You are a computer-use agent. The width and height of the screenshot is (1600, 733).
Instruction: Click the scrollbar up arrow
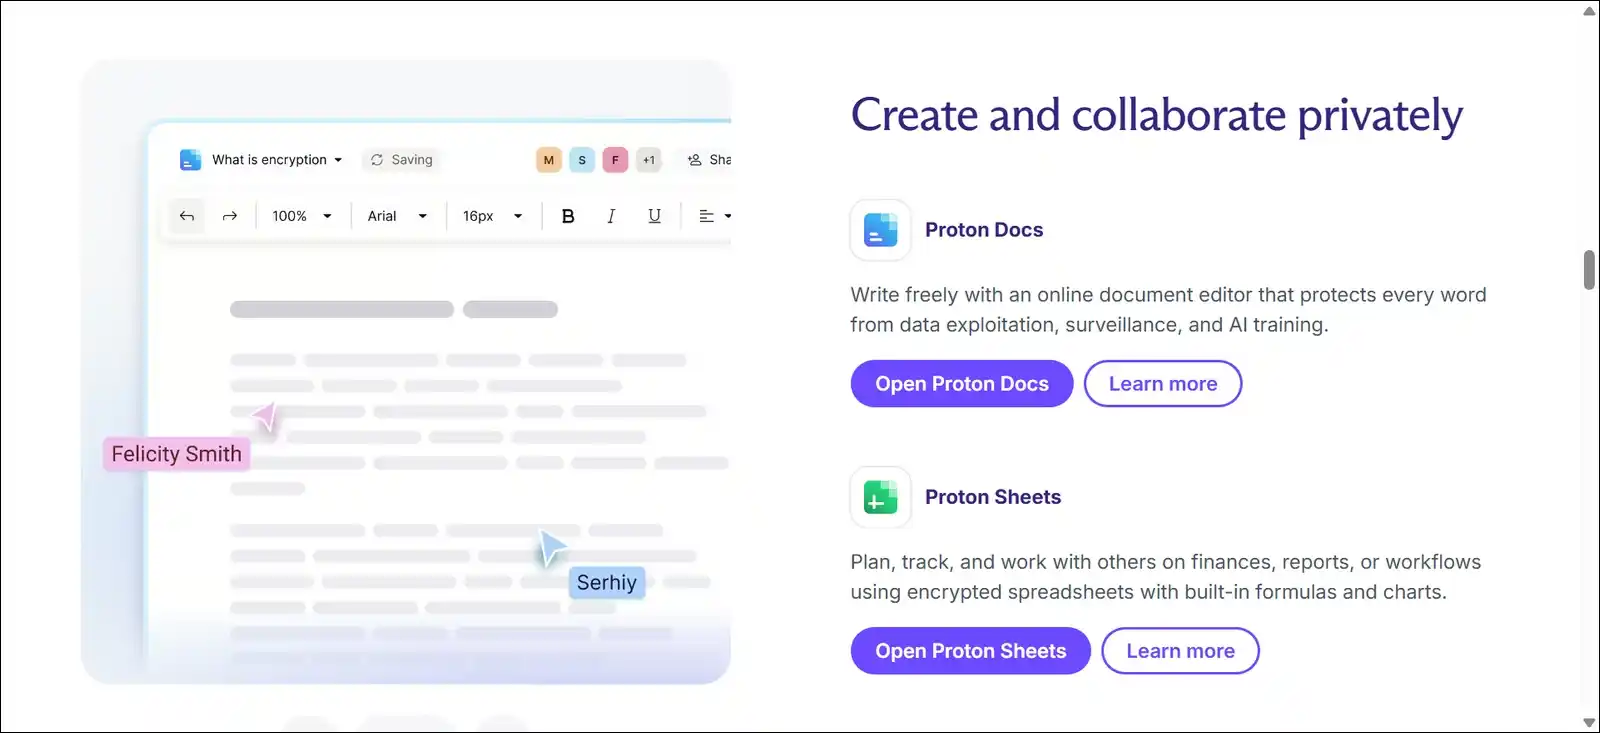[x=1589, y=11]
